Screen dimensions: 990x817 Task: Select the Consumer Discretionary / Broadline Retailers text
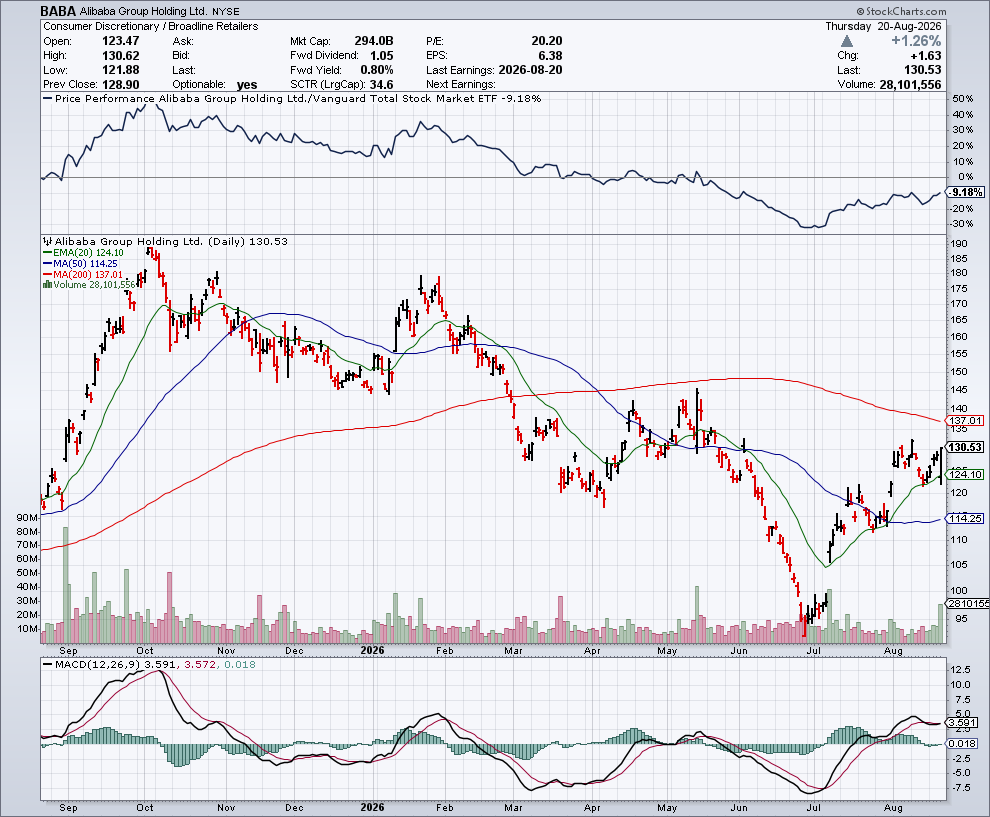coord(150,27)
